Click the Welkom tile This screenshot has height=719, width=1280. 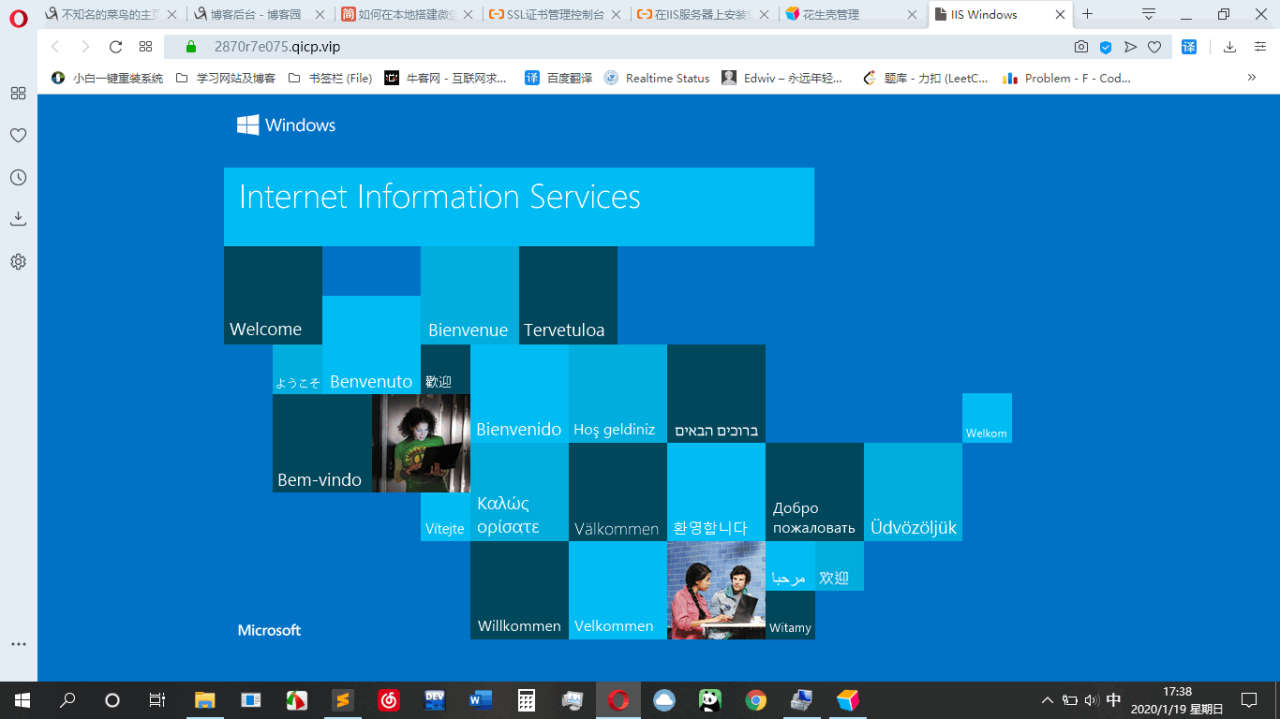click(987, 418)
